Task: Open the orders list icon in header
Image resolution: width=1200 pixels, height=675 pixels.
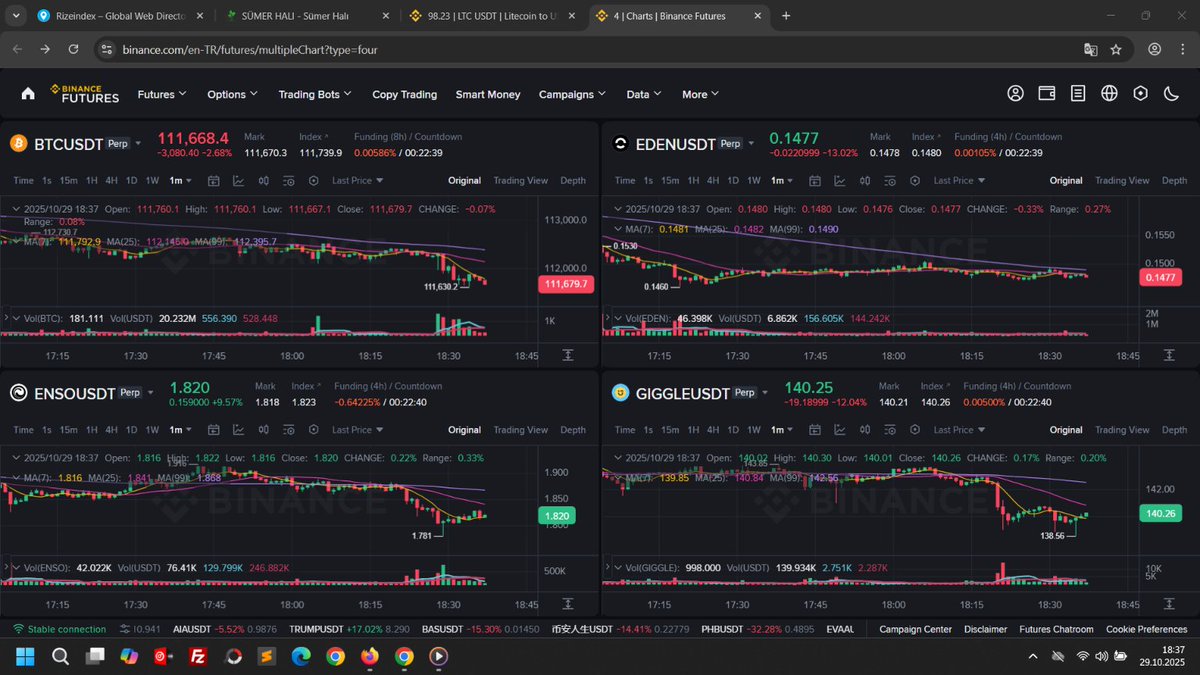Action: coord(1078,94)
